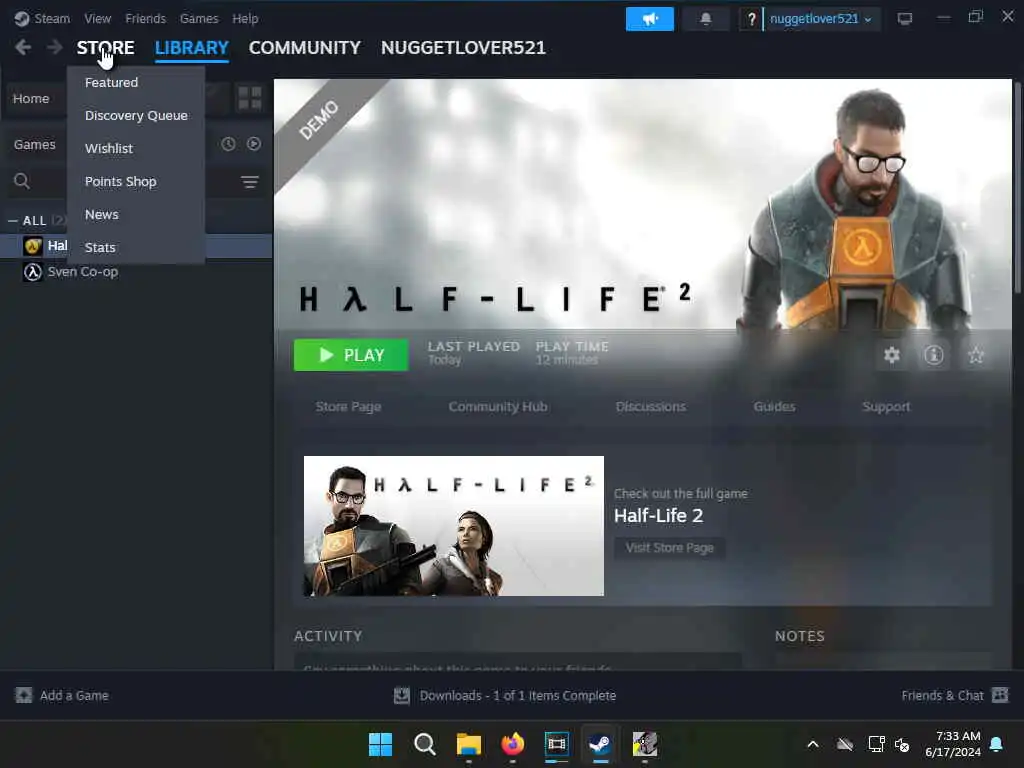Open advanced library filters icon
The image size is (1024, 768).
[x=250, y=182]
